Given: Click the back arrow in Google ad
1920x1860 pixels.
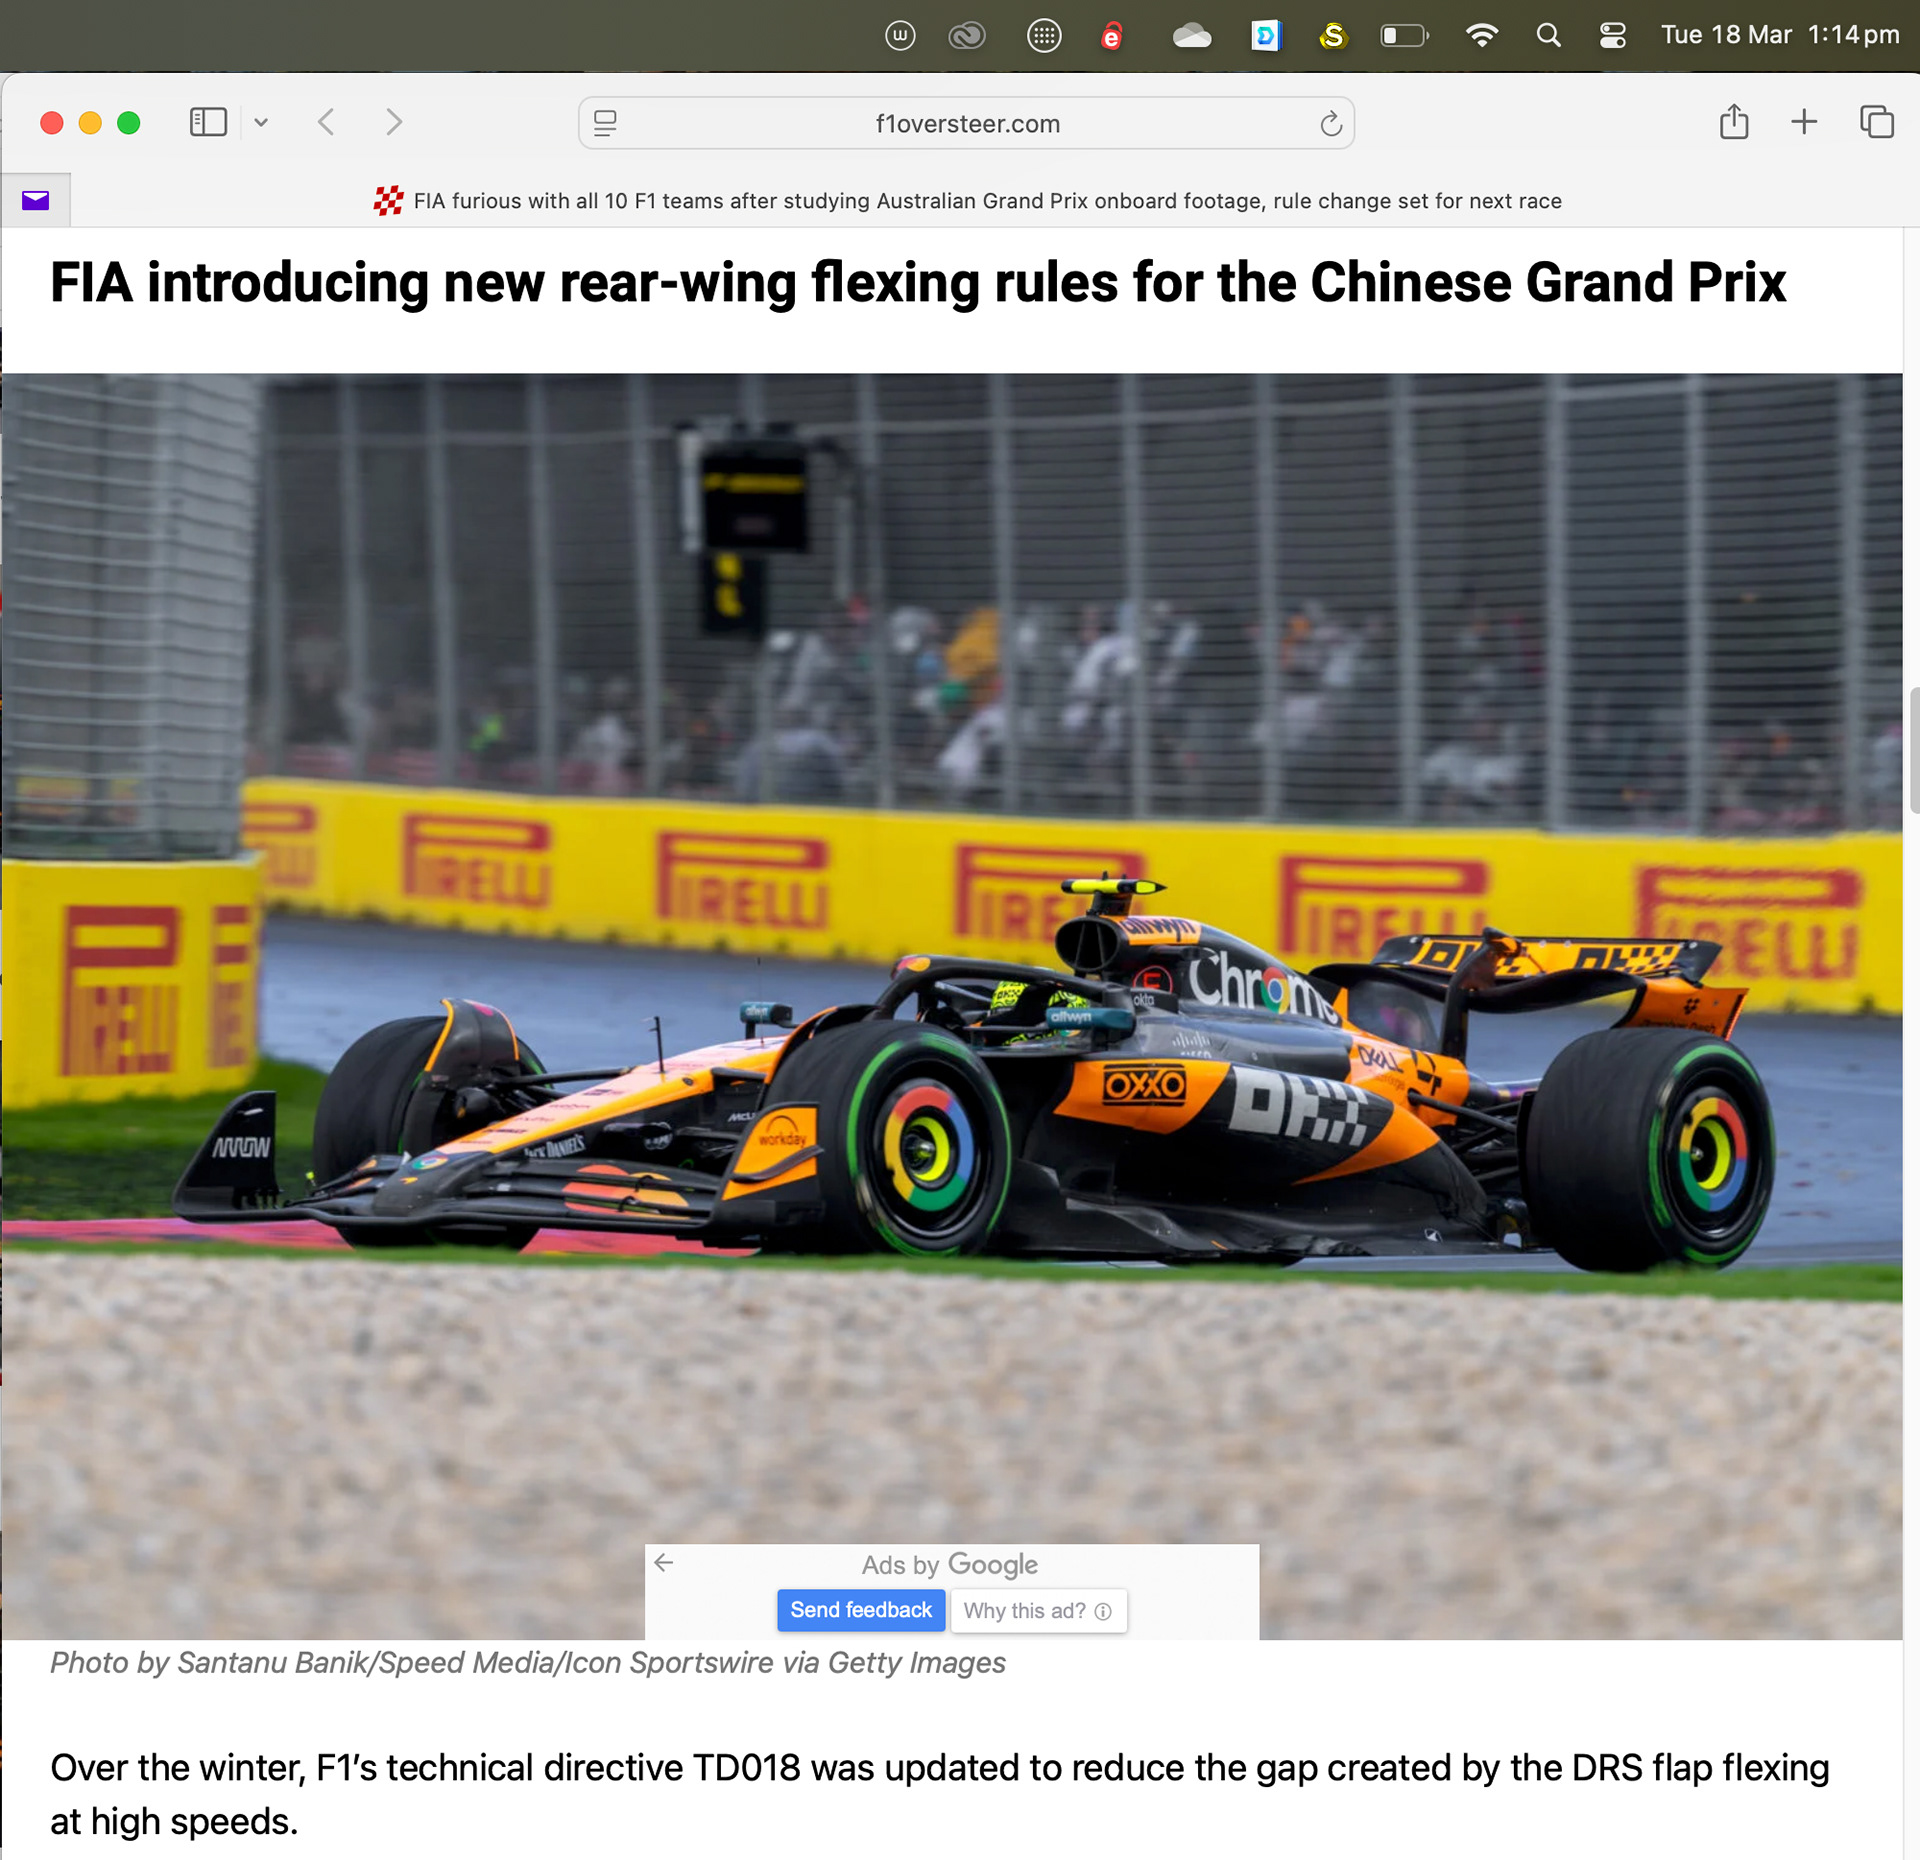Looking at the screenshot, I should [x=664, y=1562].
